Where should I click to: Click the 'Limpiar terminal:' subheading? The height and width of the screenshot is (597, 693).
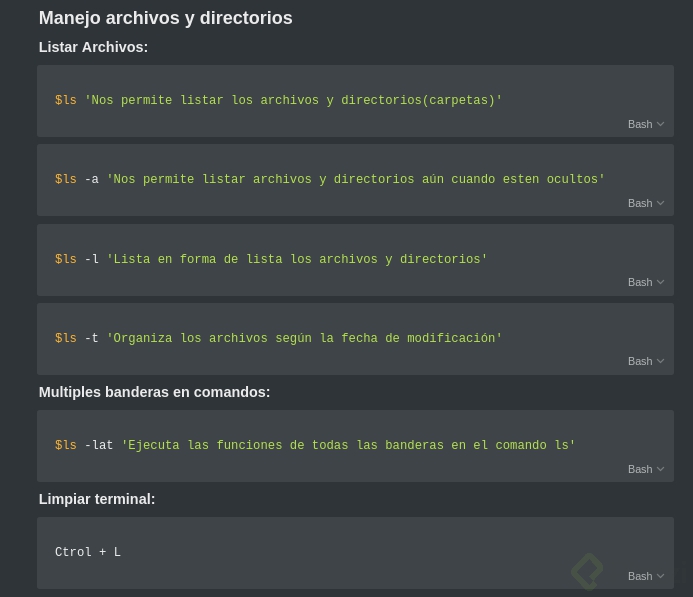[97, 499]
